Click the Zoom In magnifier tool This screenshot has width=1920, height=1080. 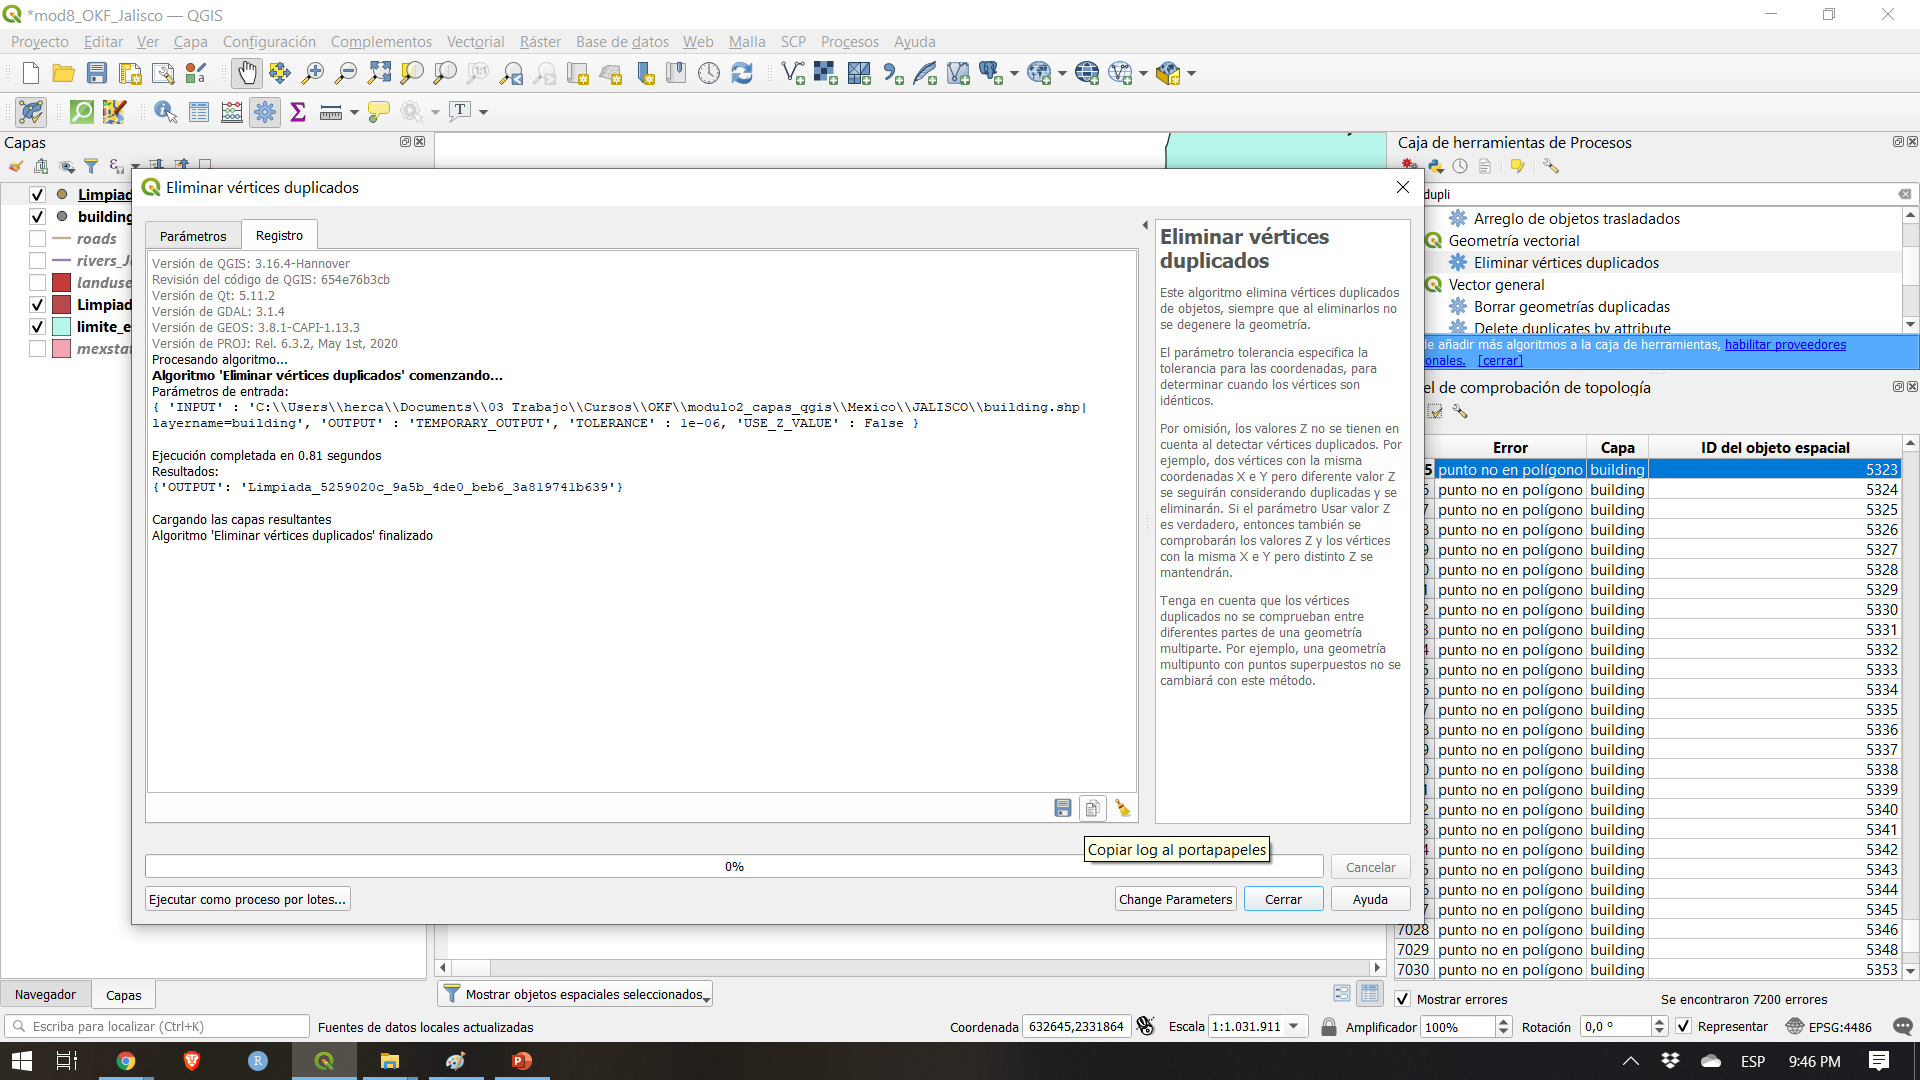(x=313, y=73)
